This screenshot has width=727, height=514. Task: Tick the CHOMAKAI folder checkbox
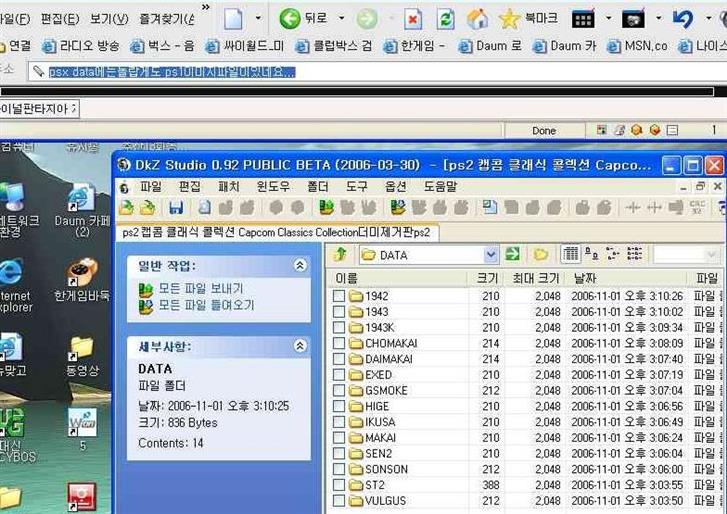pos(339,343)
